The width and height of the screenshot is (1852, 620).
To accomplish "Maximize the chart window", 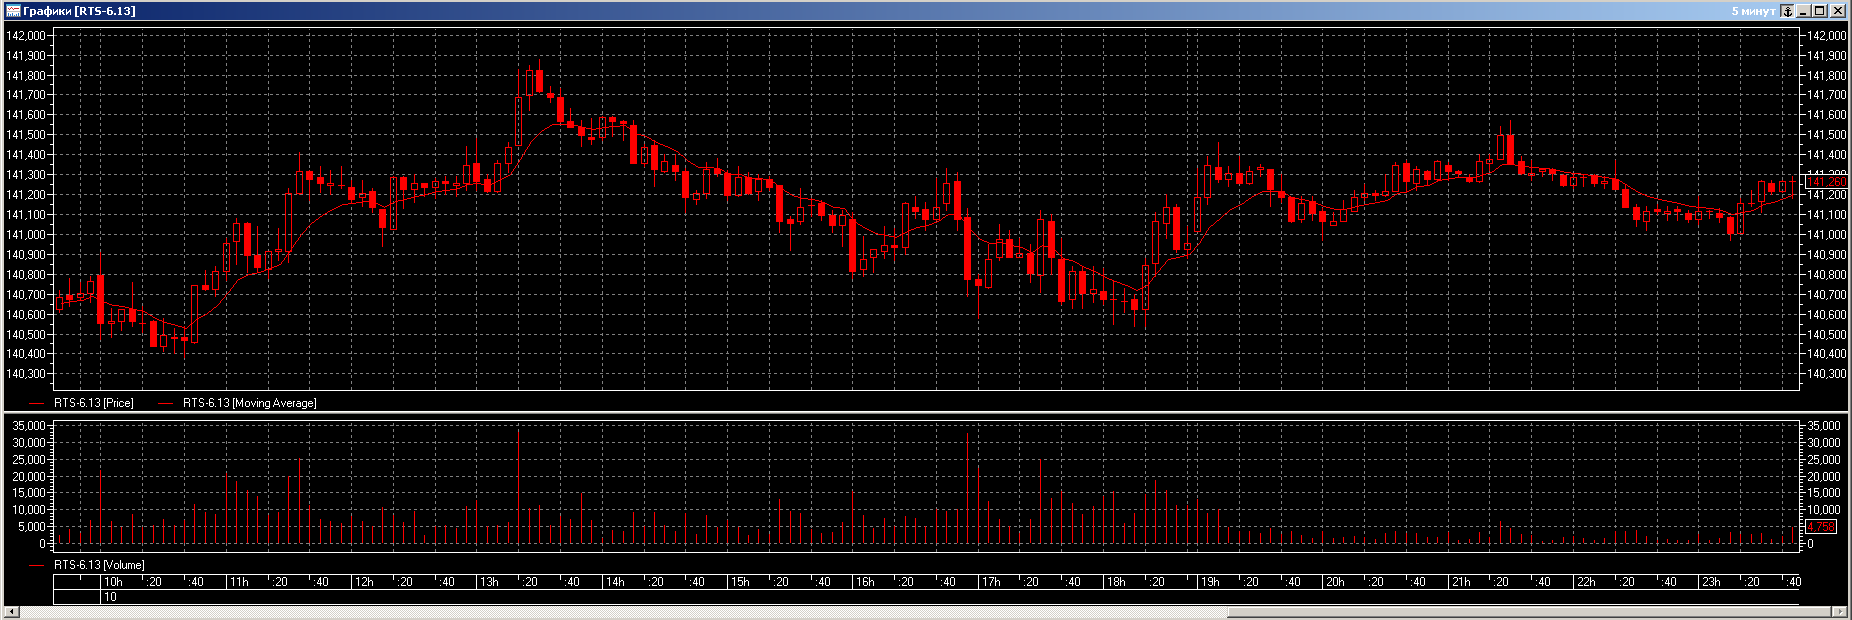I will tap(1820, 11).
